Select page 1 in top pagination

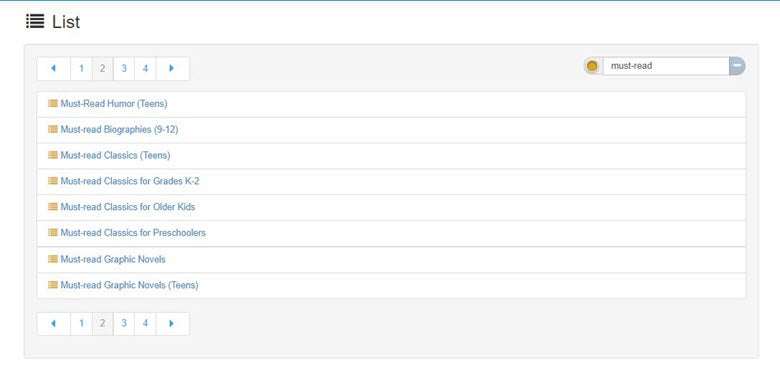click(82, 69)
